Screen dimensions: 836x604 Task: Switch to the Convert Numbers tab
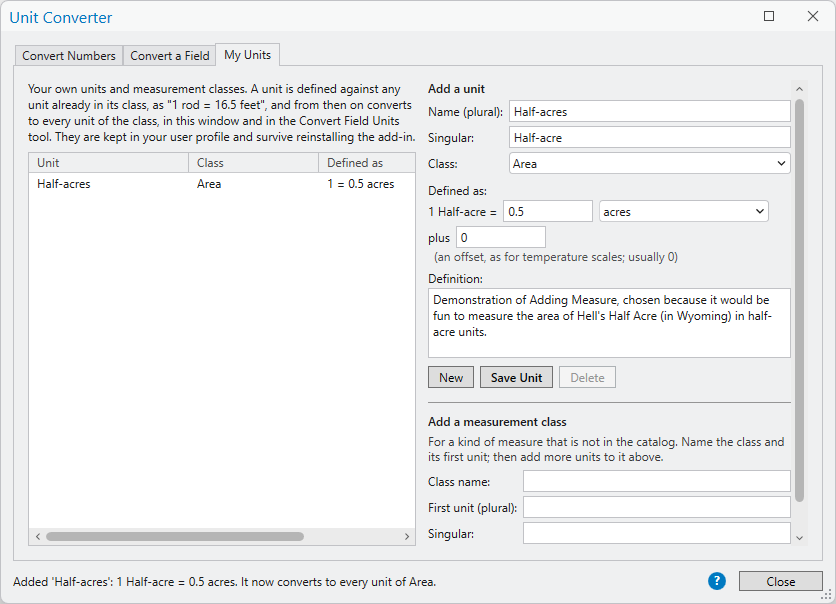pyautogui.click(x=69, y=55)
